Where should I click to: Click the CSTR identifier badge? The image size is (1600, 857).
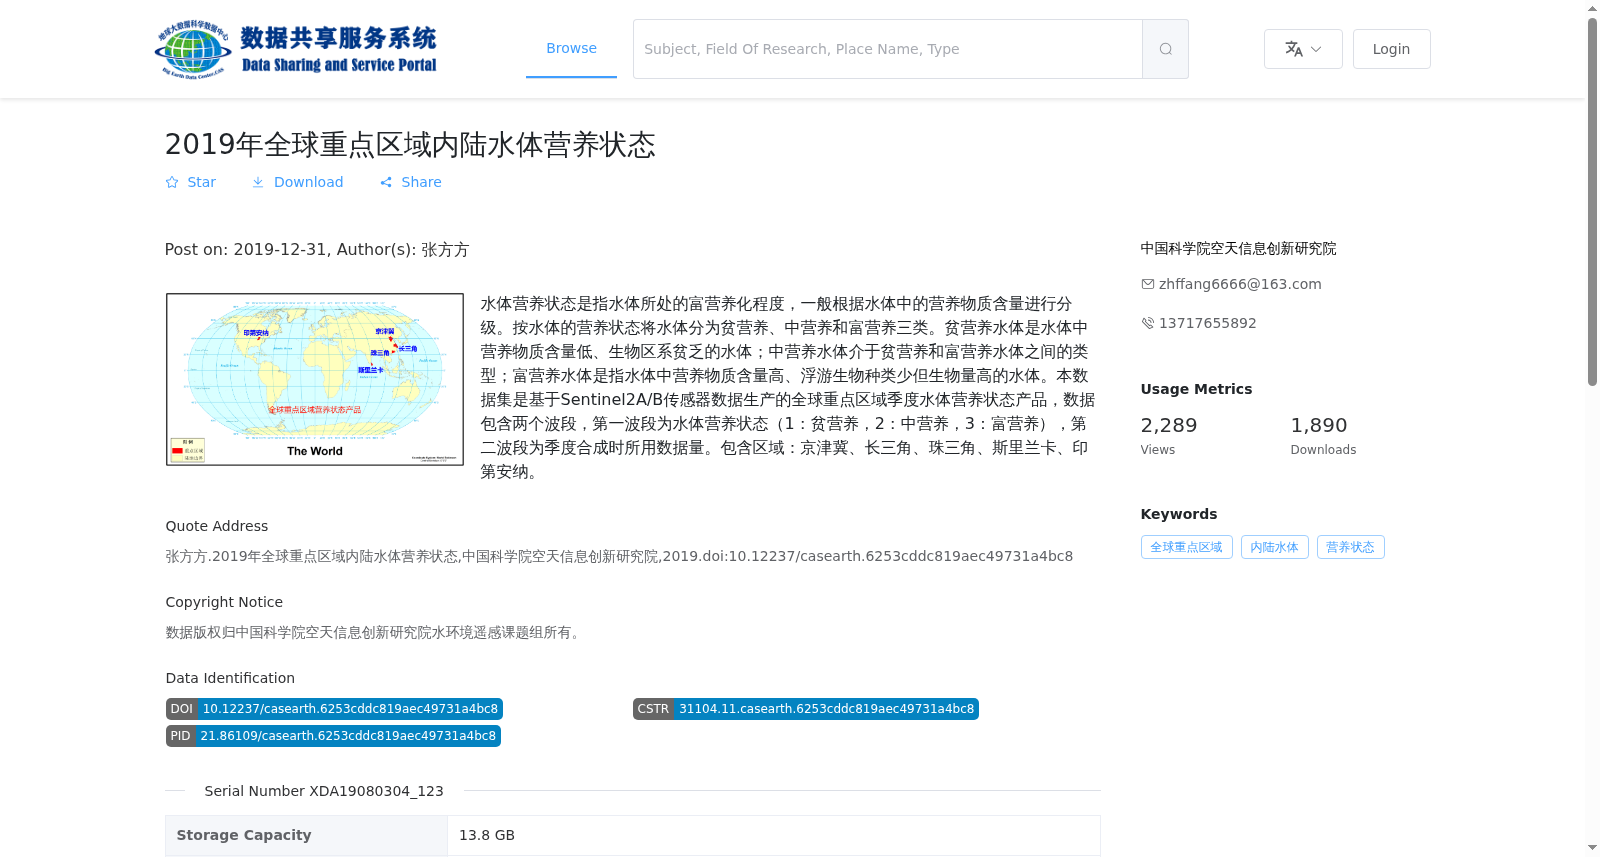[806, 709]
